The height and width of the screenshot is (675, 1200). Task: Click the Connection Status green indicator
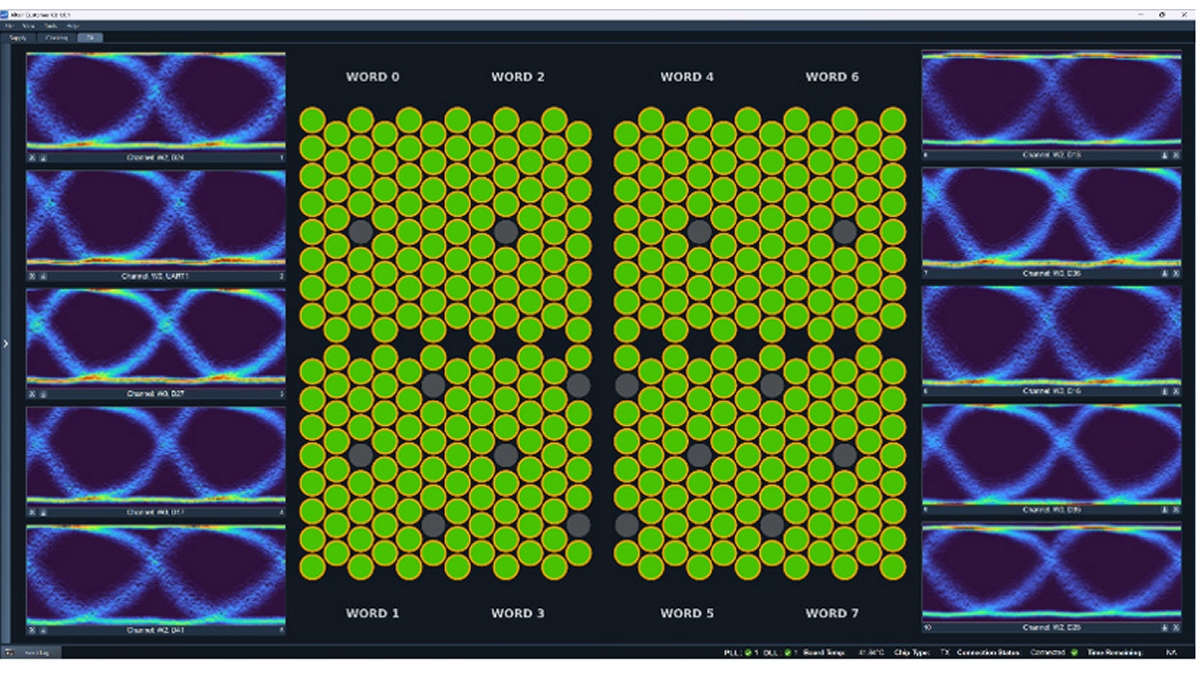pyautogui.click(x=1074, y=652)
